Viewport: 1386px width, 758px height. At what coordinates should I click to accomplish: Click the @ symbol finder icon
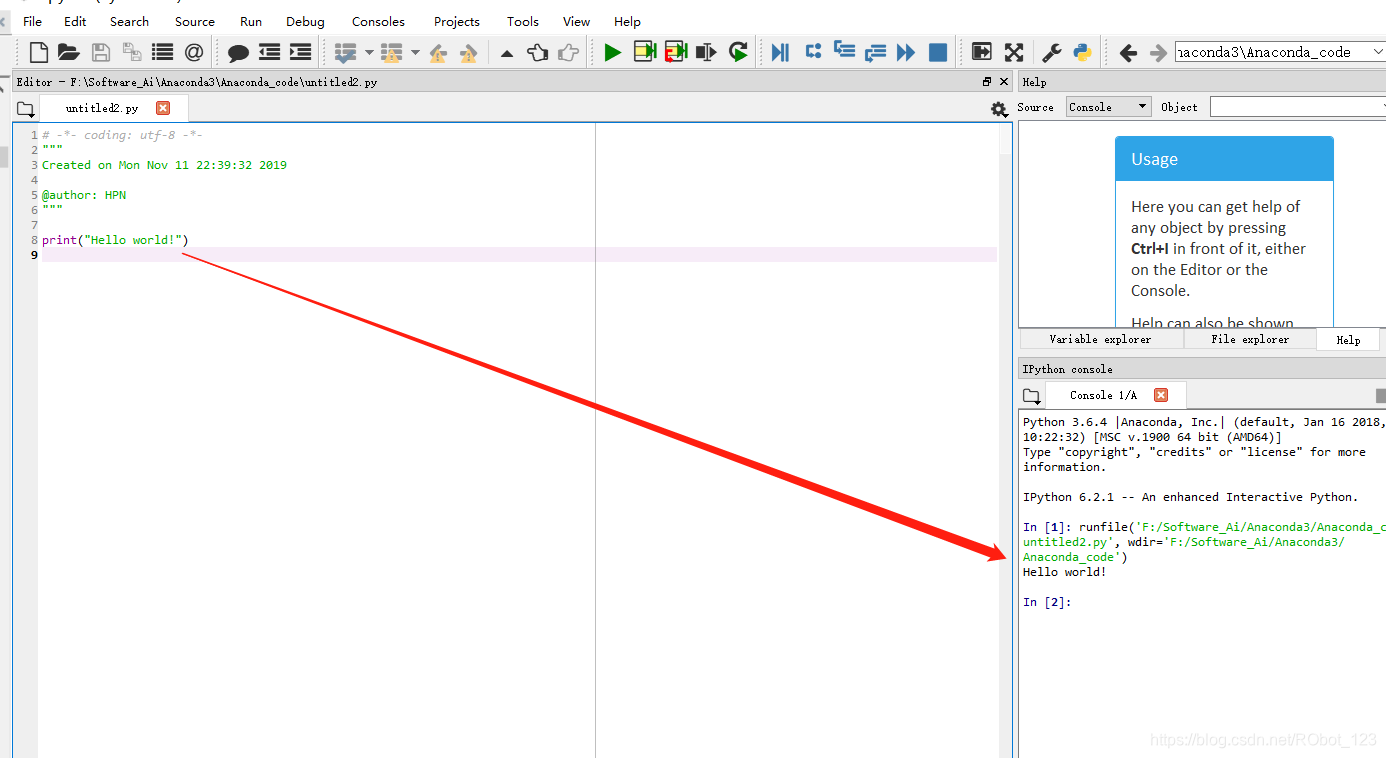(x=194, y=52)
